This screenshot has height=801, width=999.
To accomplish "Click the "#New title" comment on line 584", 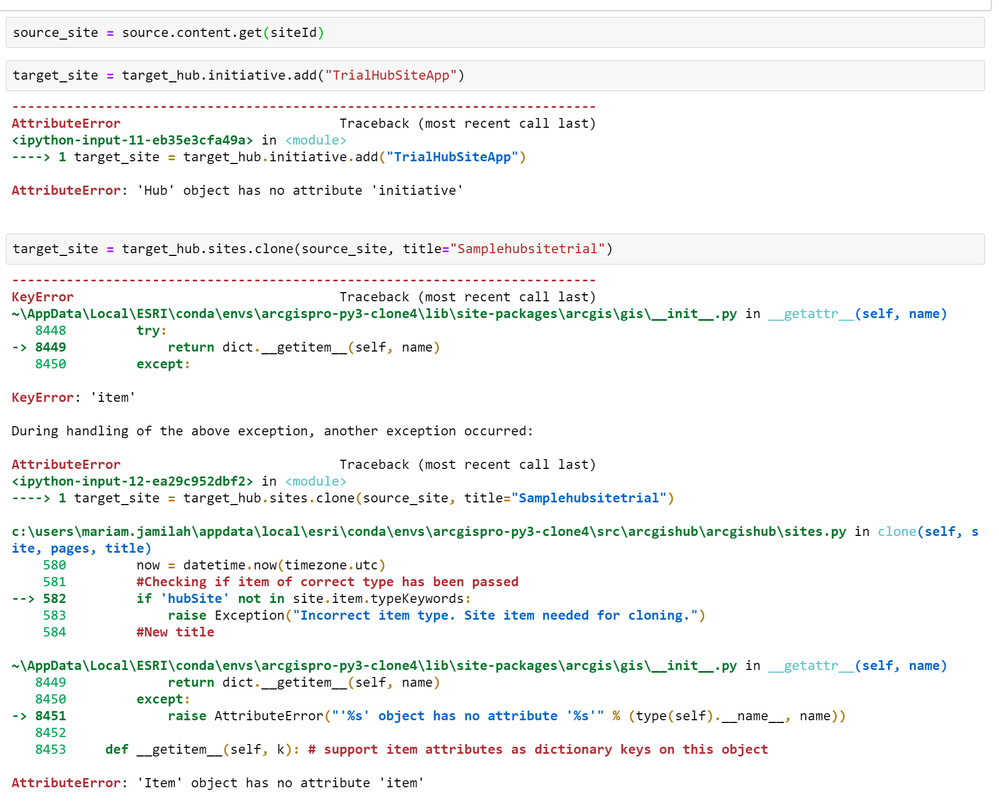I will [x=175, y=632].
